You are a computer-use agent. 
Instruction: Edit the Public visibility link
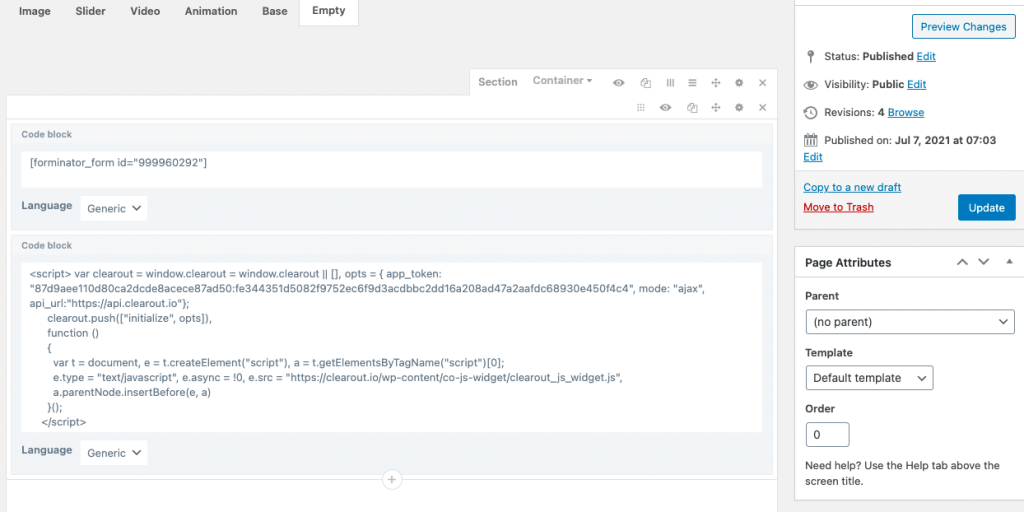point(916,84)
